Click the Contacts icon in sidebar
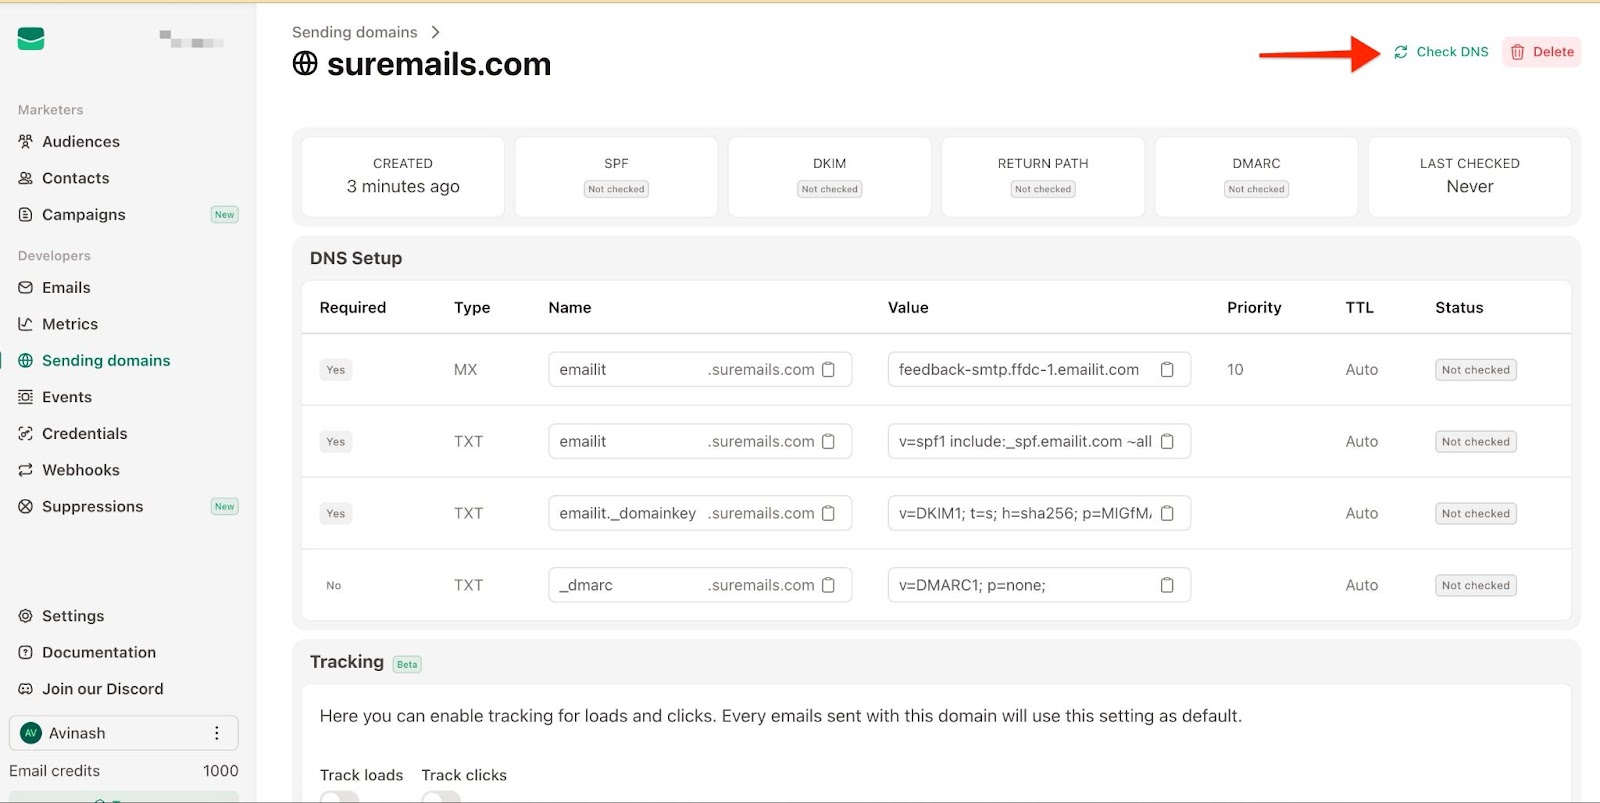Viewport: 1600px width, 803px height. pyautogui.click(x=26, y=178)
